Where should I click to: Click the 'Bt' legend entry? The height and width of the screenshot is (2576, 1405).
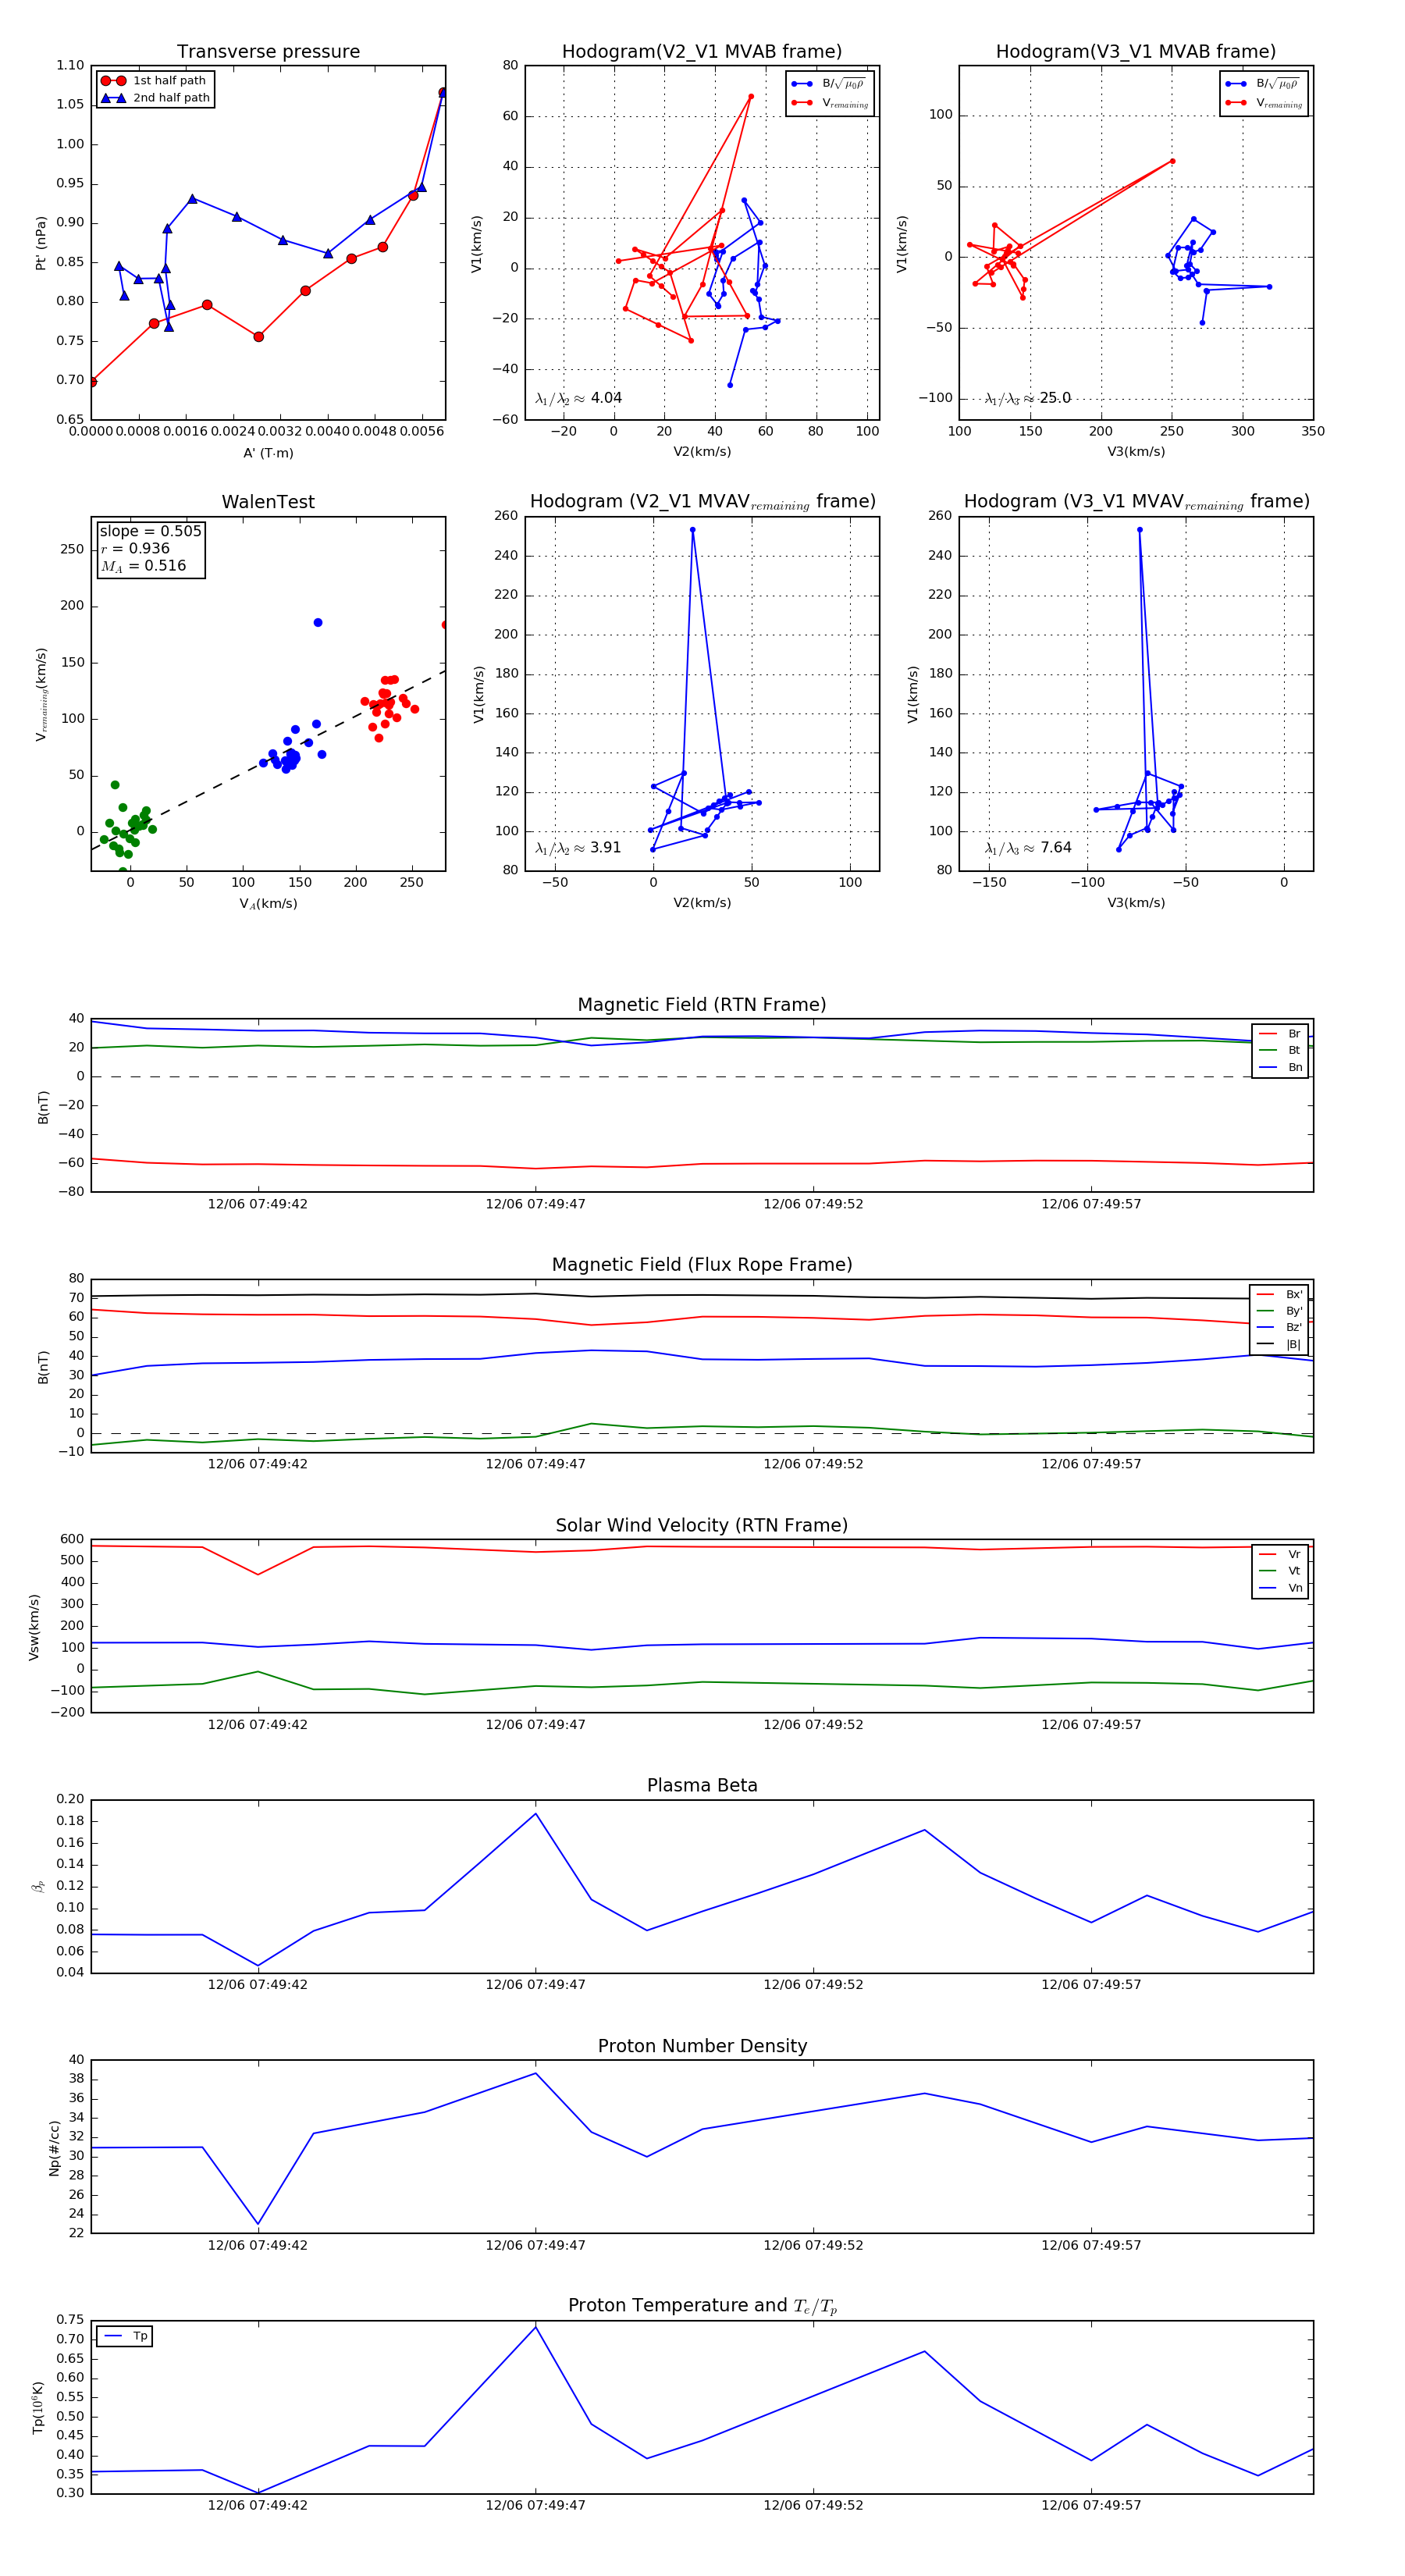pyautogui.click(x=1281, y=1050)
